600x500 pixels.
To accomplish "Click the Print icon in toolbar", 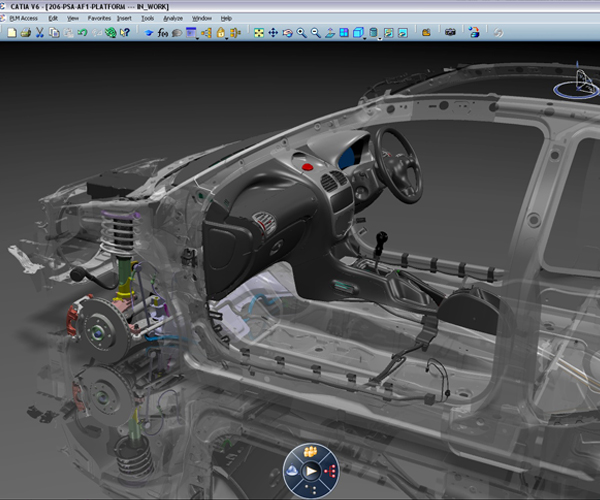I will pyautogui.click(x=26, y=33).
